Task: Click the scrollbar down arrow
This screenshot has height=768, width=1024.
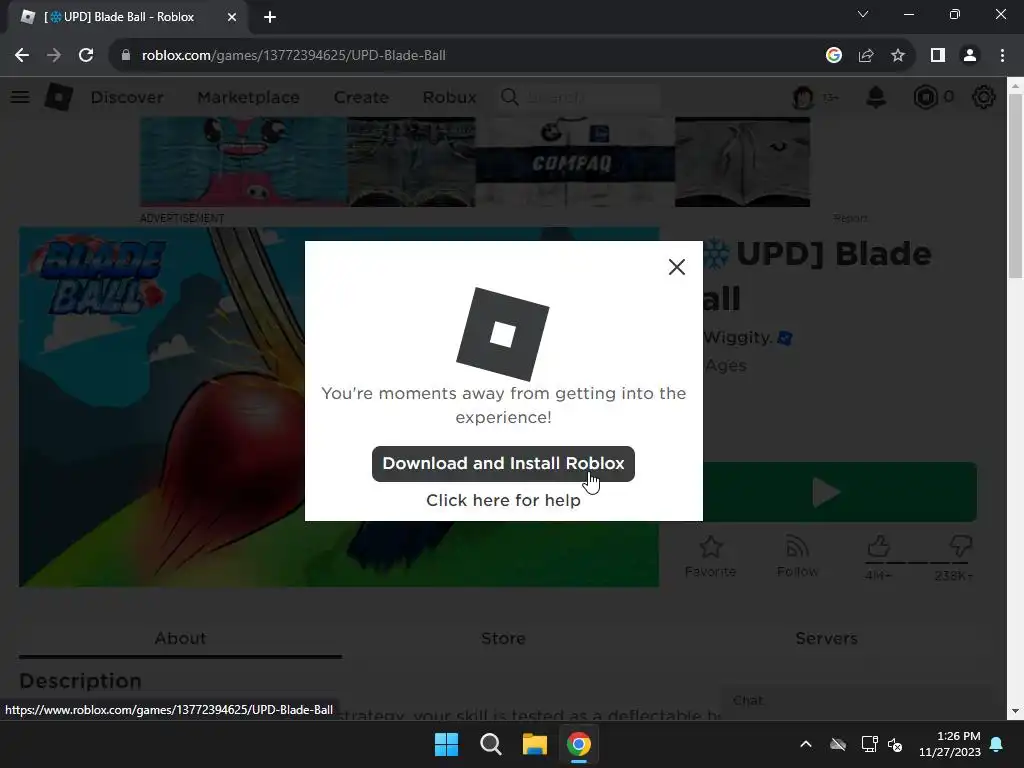Action: pyautogui.click(x=1016, y=711)
